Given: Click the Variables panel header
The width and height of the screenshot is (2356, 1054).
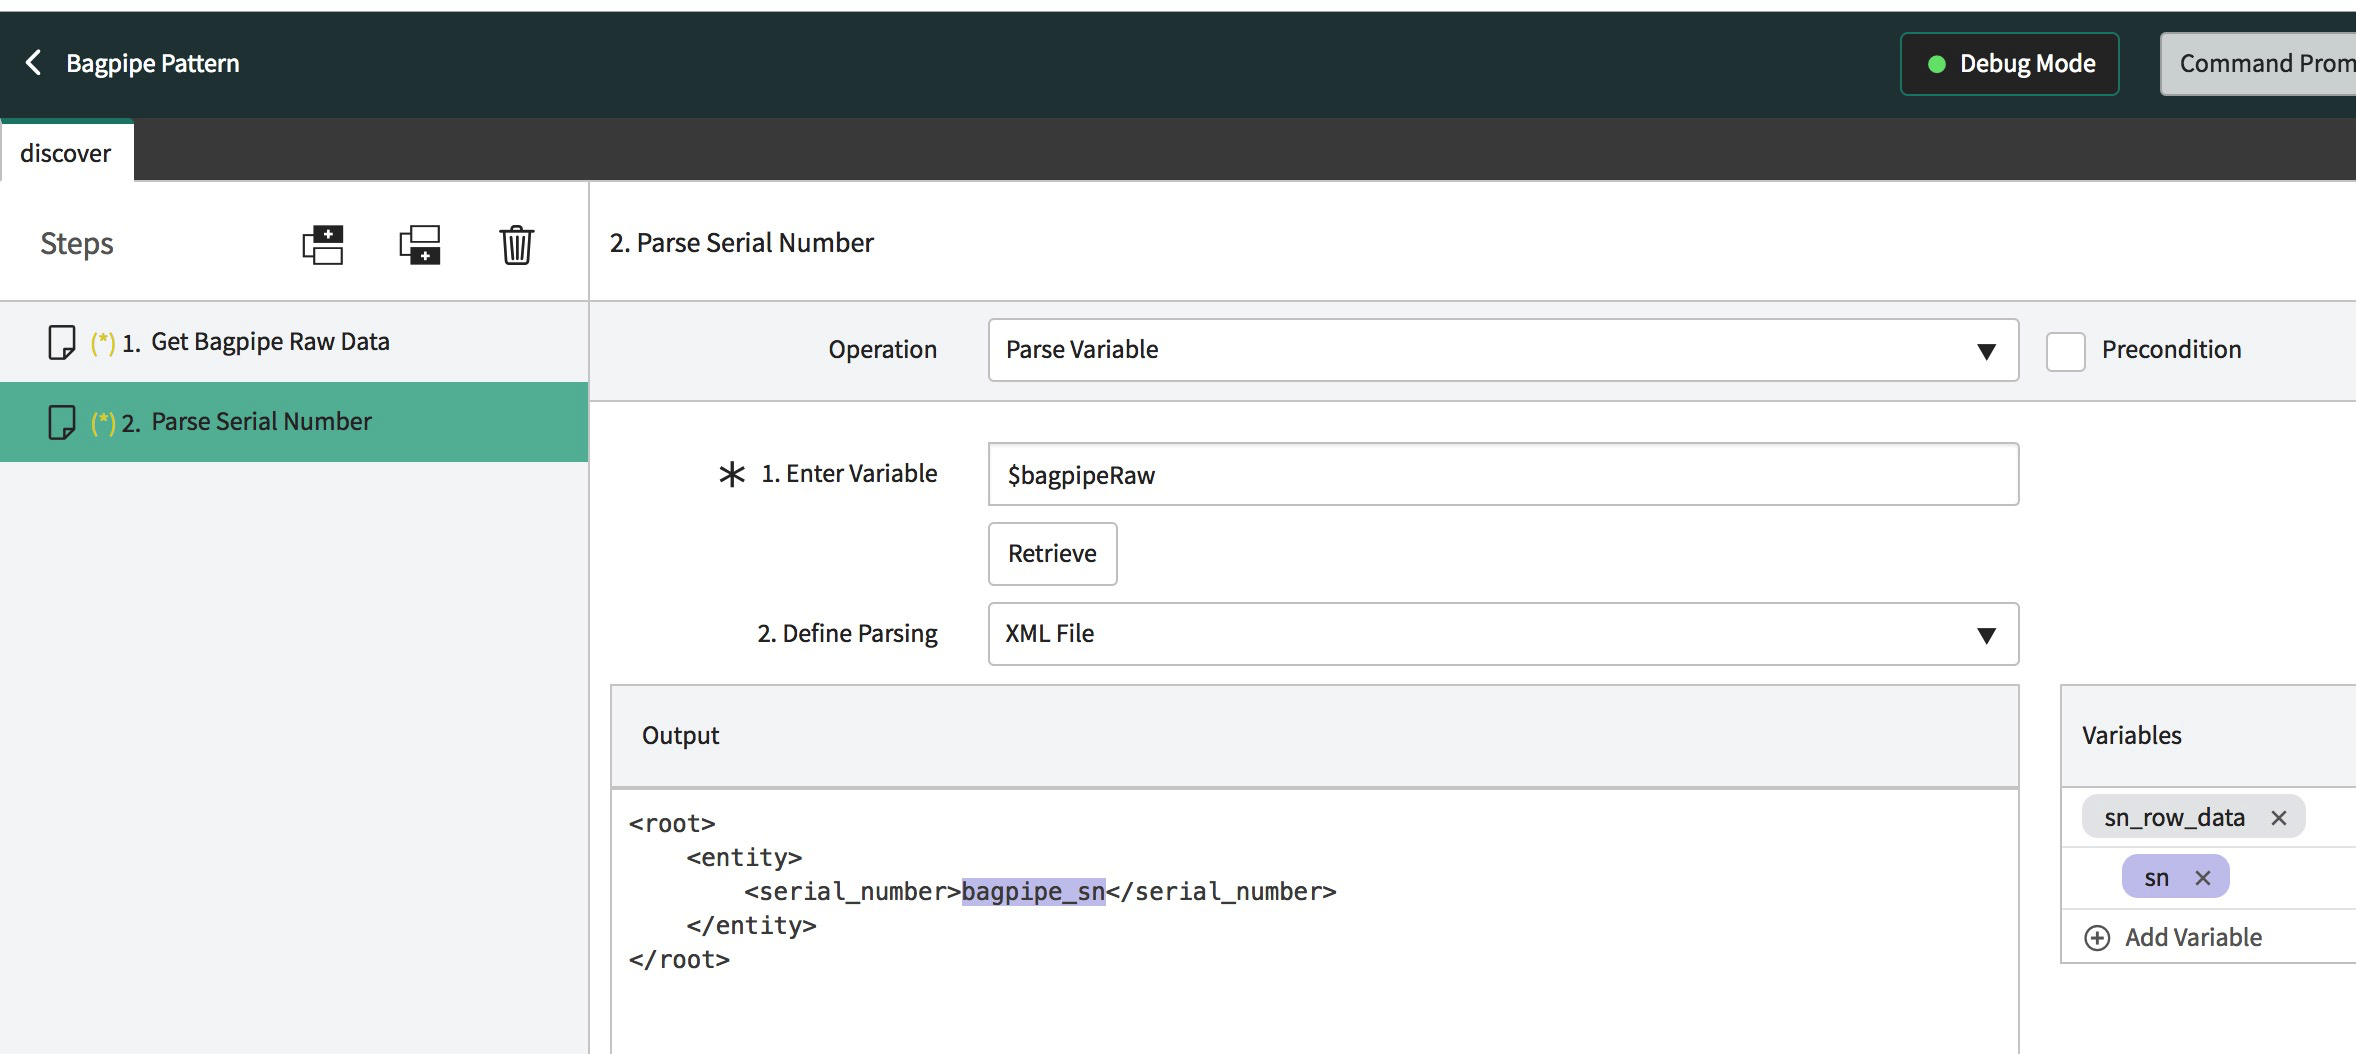Looking at the screenshot, I should pyautogui.click(x=2208, y=736).
